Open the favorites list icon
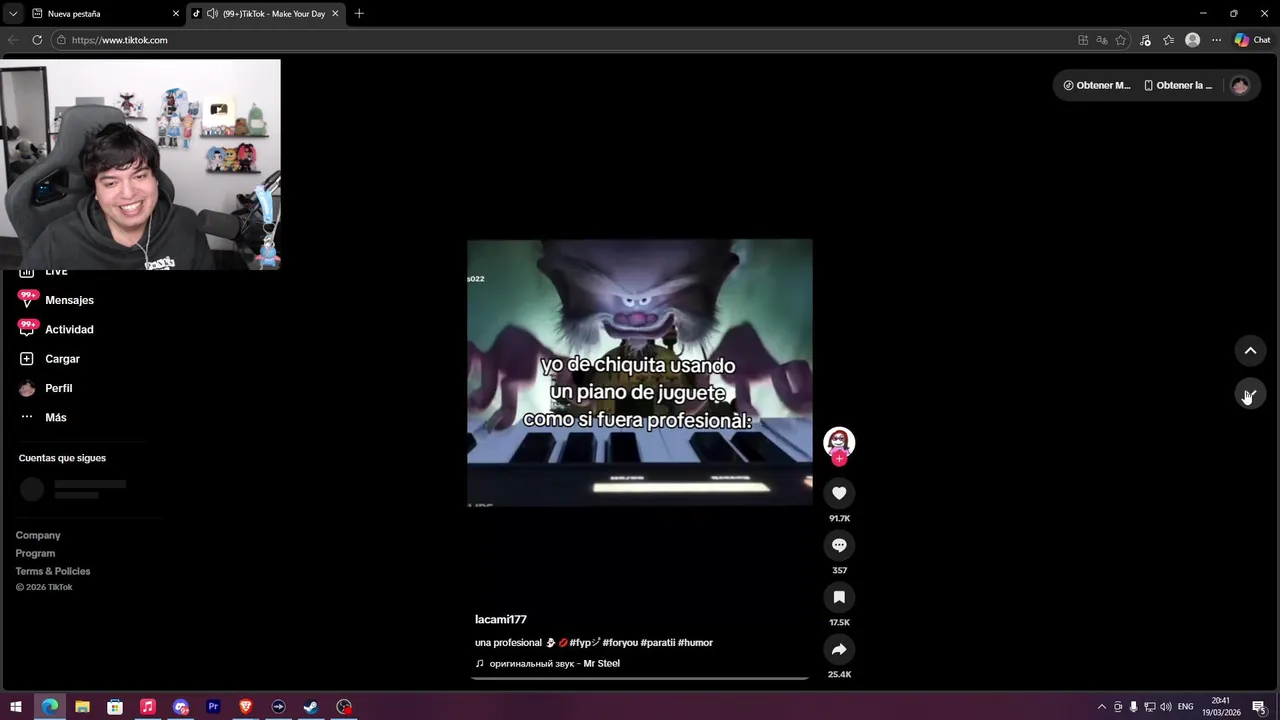This screenshot has width=1280, height=720. point(1169,40)
